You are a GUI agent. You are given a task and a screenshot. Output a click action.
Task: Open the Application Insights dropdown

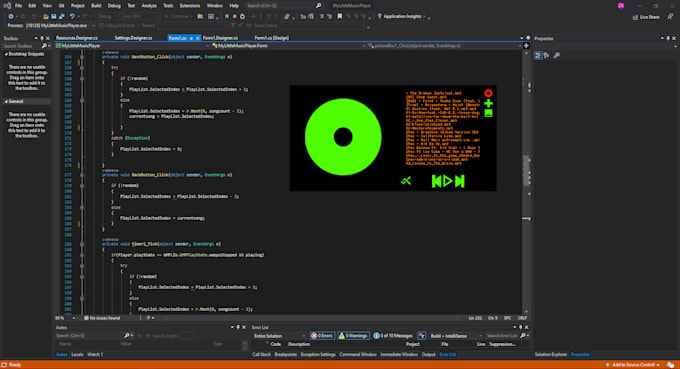(x=402, y=16)
